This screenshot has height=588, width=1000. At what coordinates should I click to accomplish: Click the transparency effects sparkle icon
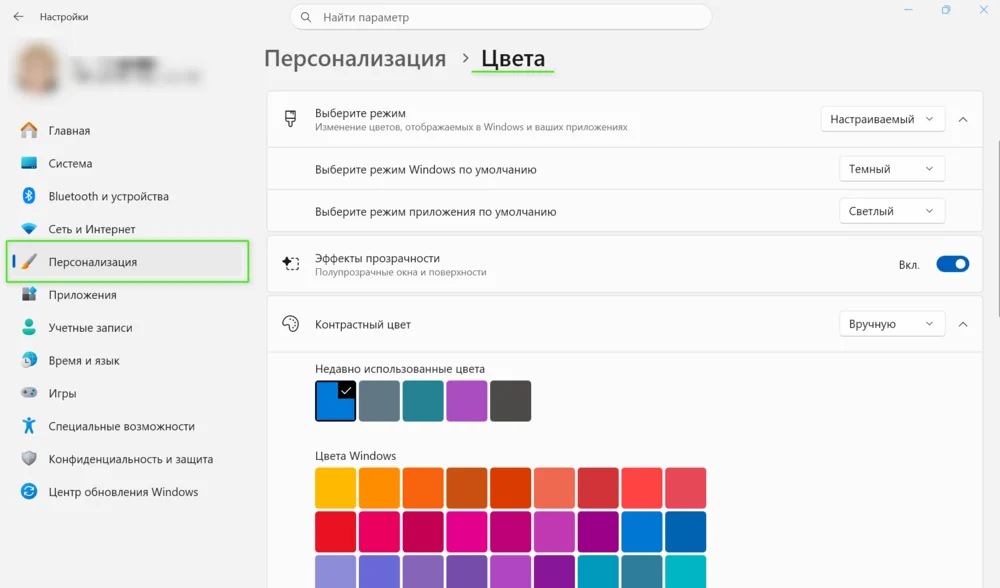coord(291,263)
